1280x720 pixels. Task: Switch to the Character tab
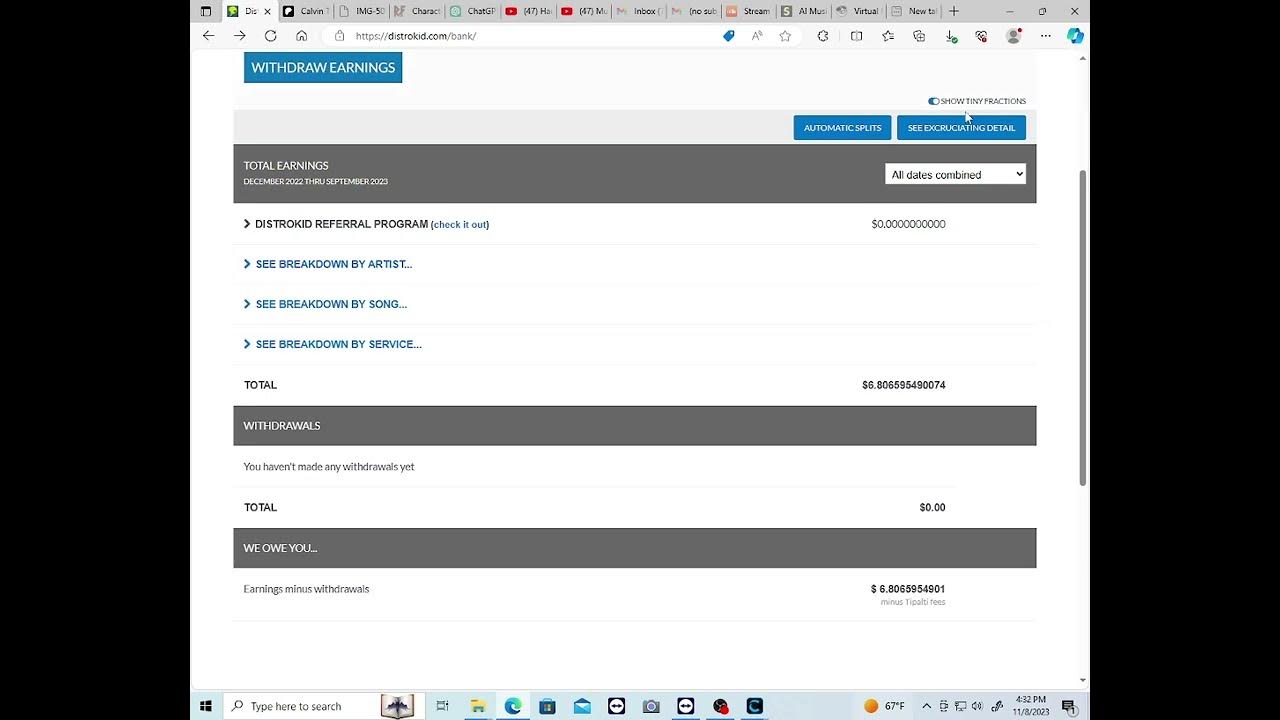416,11
